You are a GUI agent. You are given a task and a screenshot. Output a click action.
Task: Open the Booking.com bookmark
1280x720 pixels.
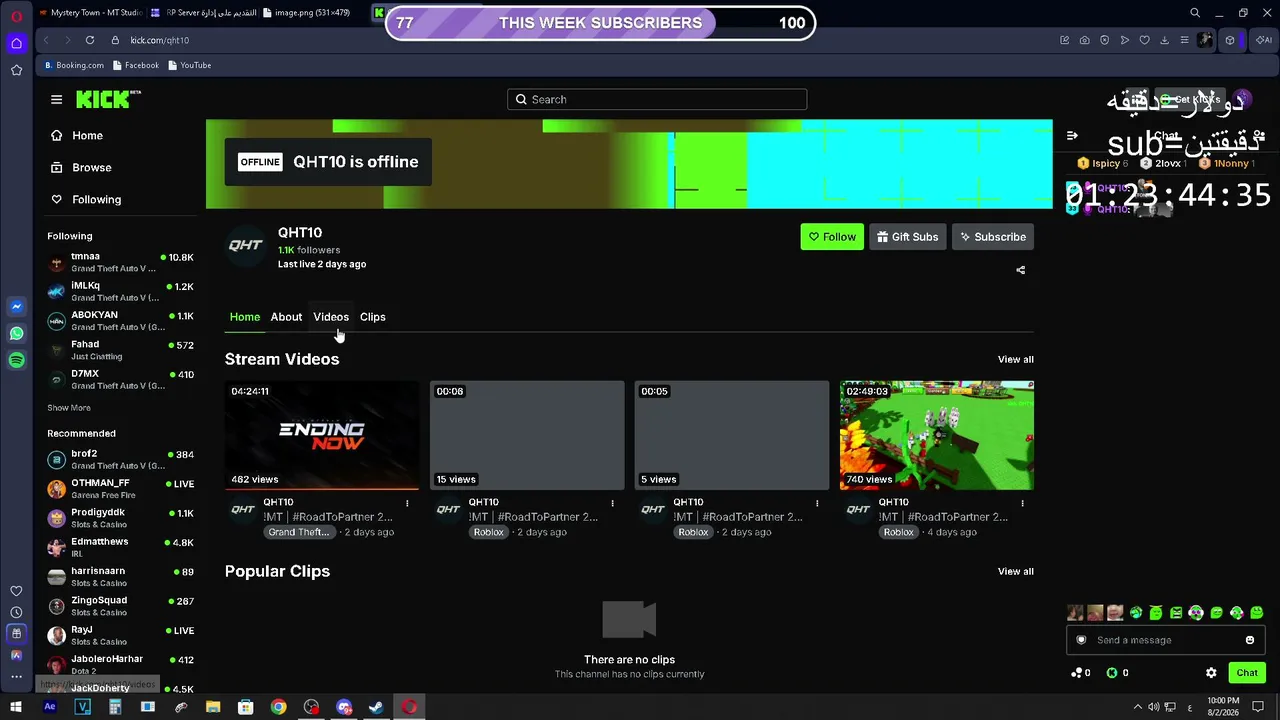pyautogui.click(x=74, y=65)
